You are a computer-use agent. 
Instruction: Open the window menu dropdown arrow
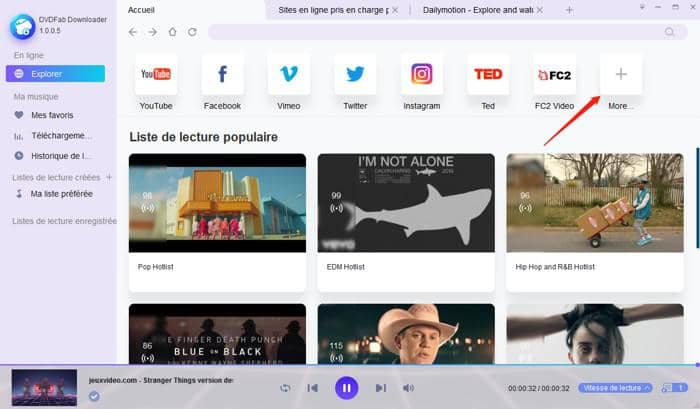pyautogui.click(x=642, y=8)
